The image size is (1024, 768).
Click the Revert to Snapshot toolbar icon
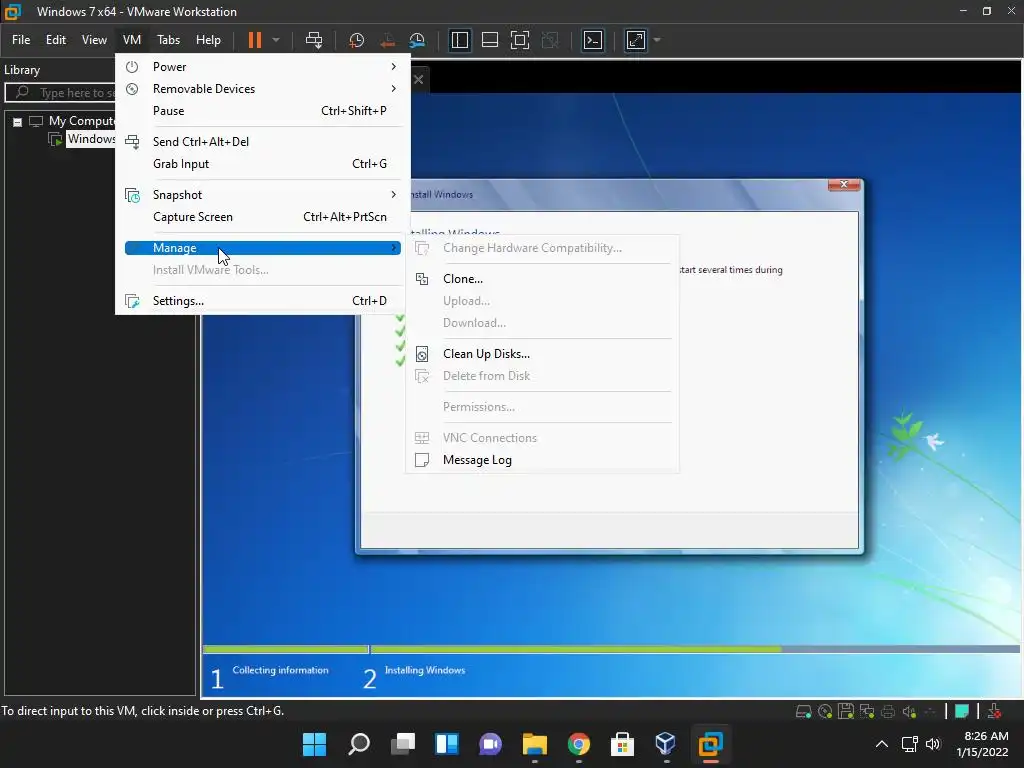pyautogui.click(x=387, y=40)
